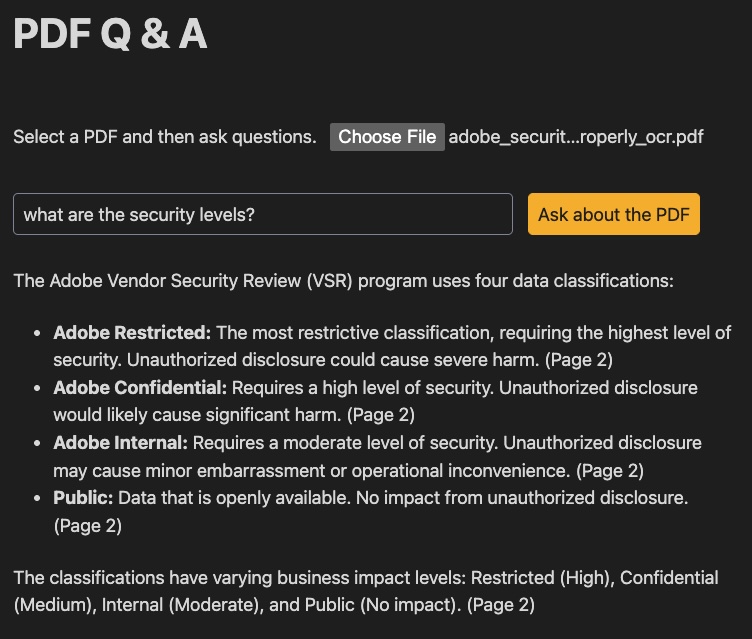Image resolution: width=752 pixels, height=639 pixels.
Task: Click the Choose File button
Action: pyautogui.click(x=387, y=137)
